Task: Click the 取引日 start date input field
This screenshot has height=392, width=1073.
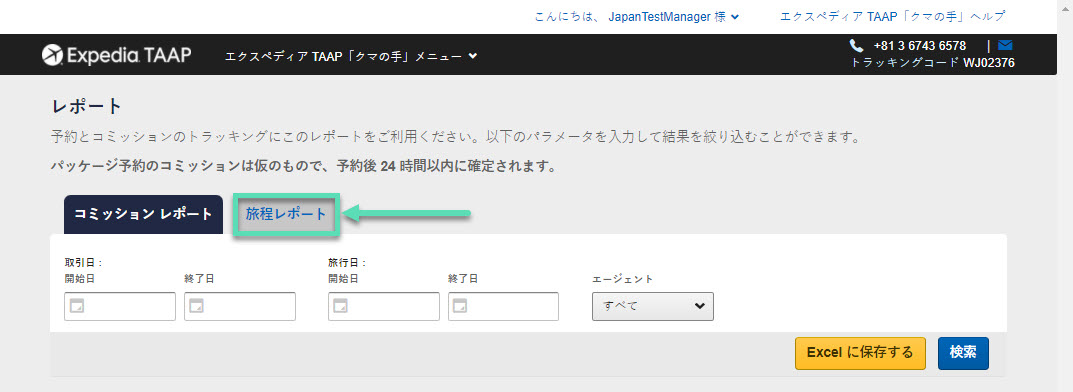Action: pyautogui.click(x=120, y=306)
